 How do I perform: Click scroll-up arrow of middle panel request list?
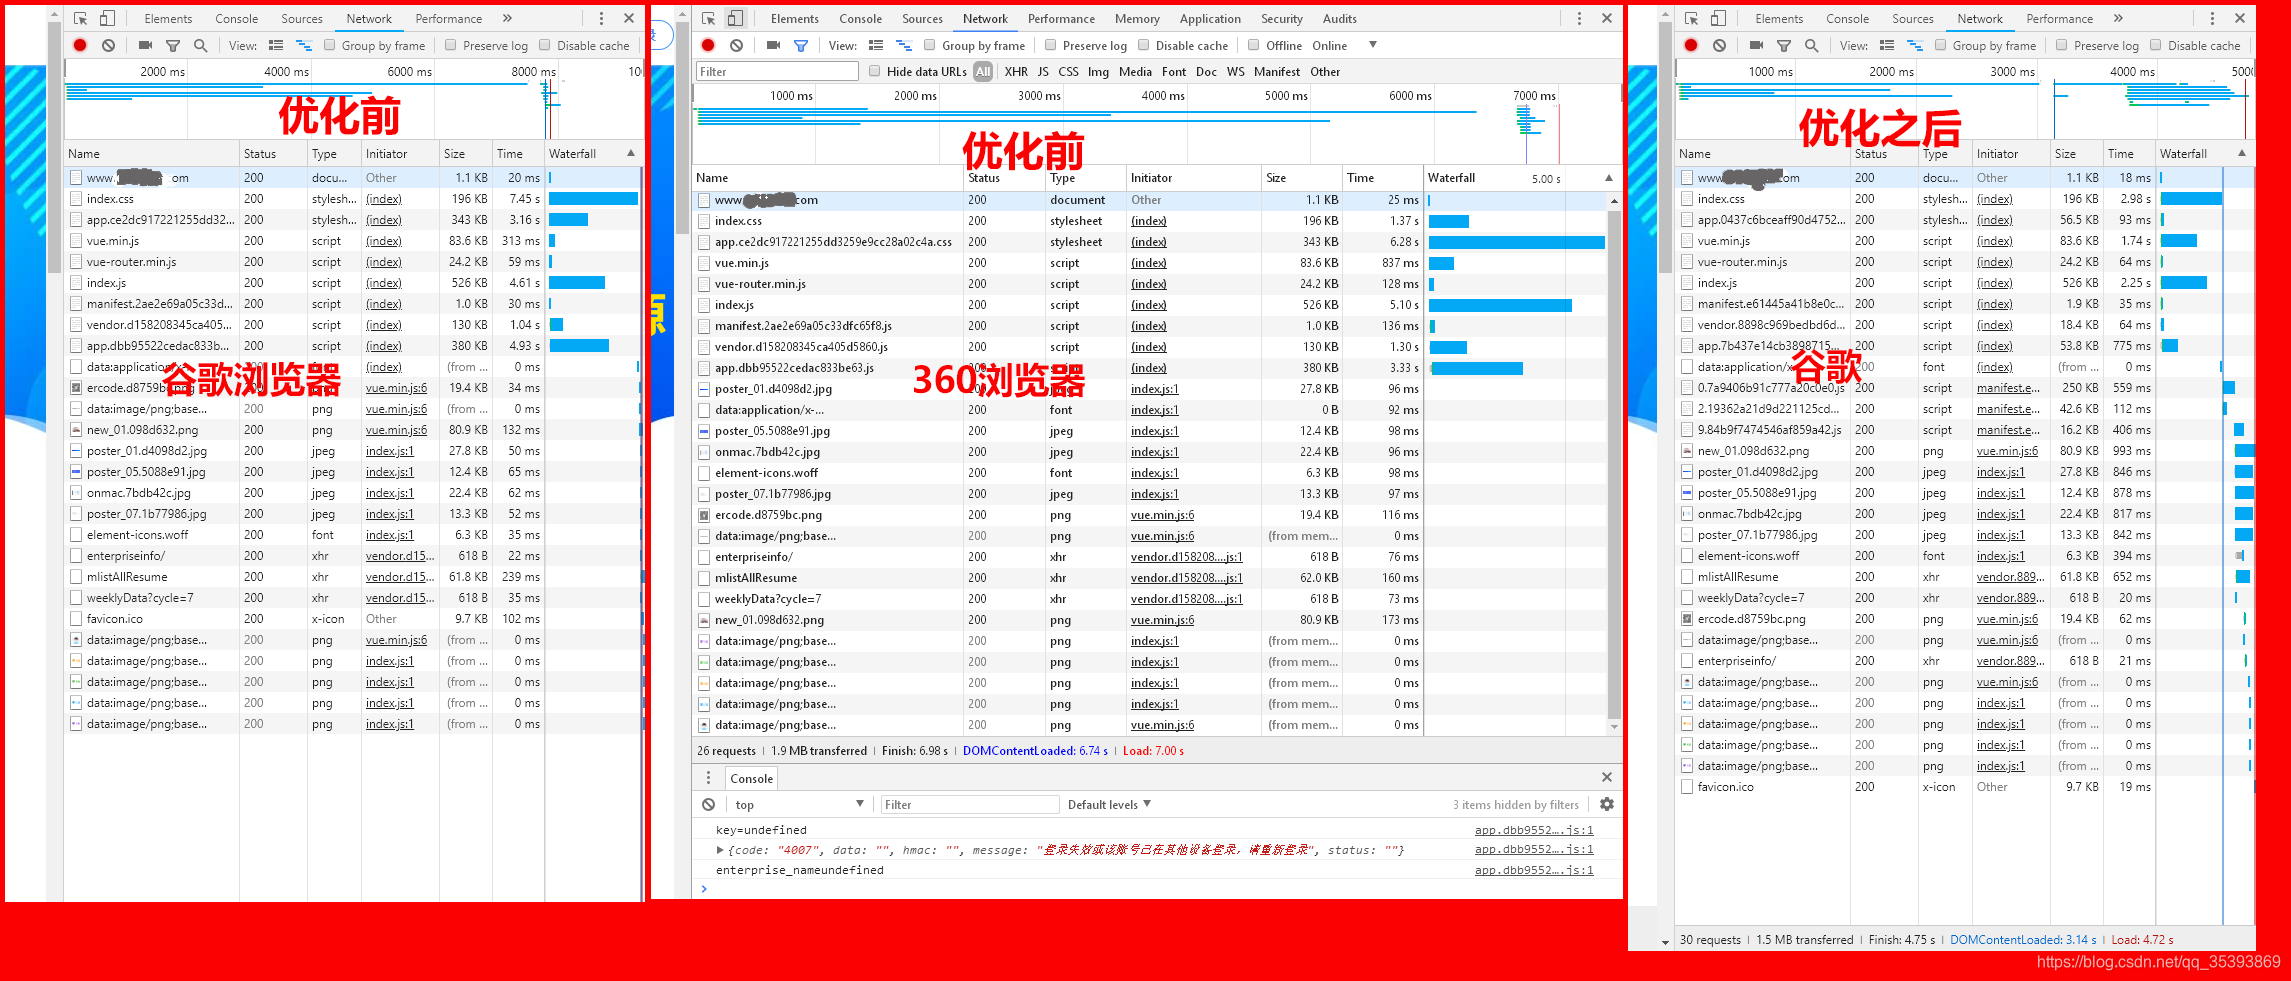1614,201
